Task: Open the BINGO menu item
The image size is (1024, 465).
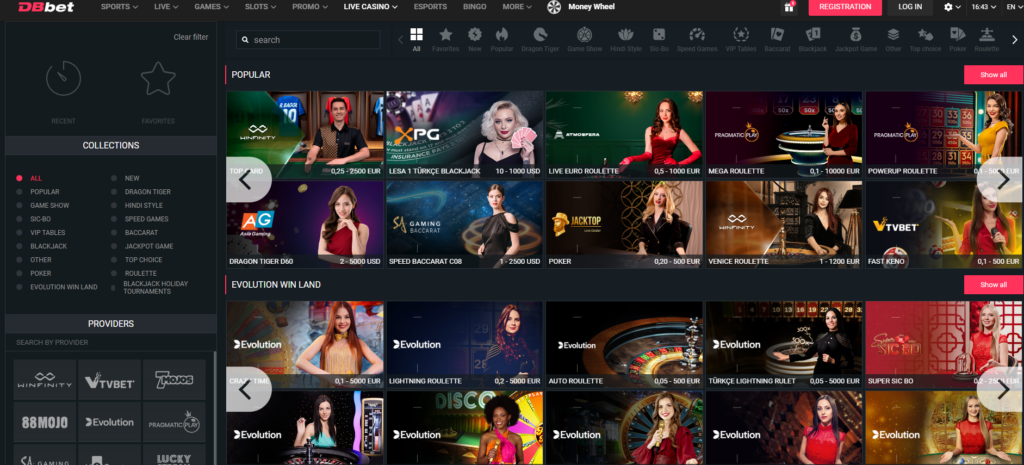Action: click(475, 7)
